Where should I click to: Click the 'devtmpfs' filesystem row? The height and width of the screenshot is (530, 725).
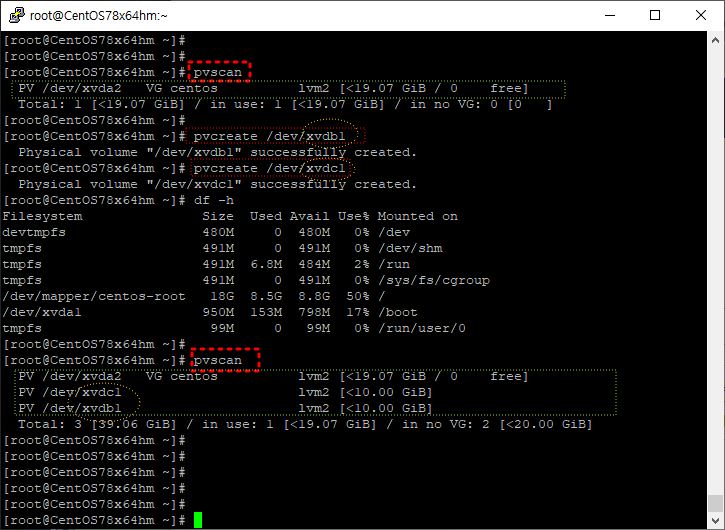coord(206,232)
